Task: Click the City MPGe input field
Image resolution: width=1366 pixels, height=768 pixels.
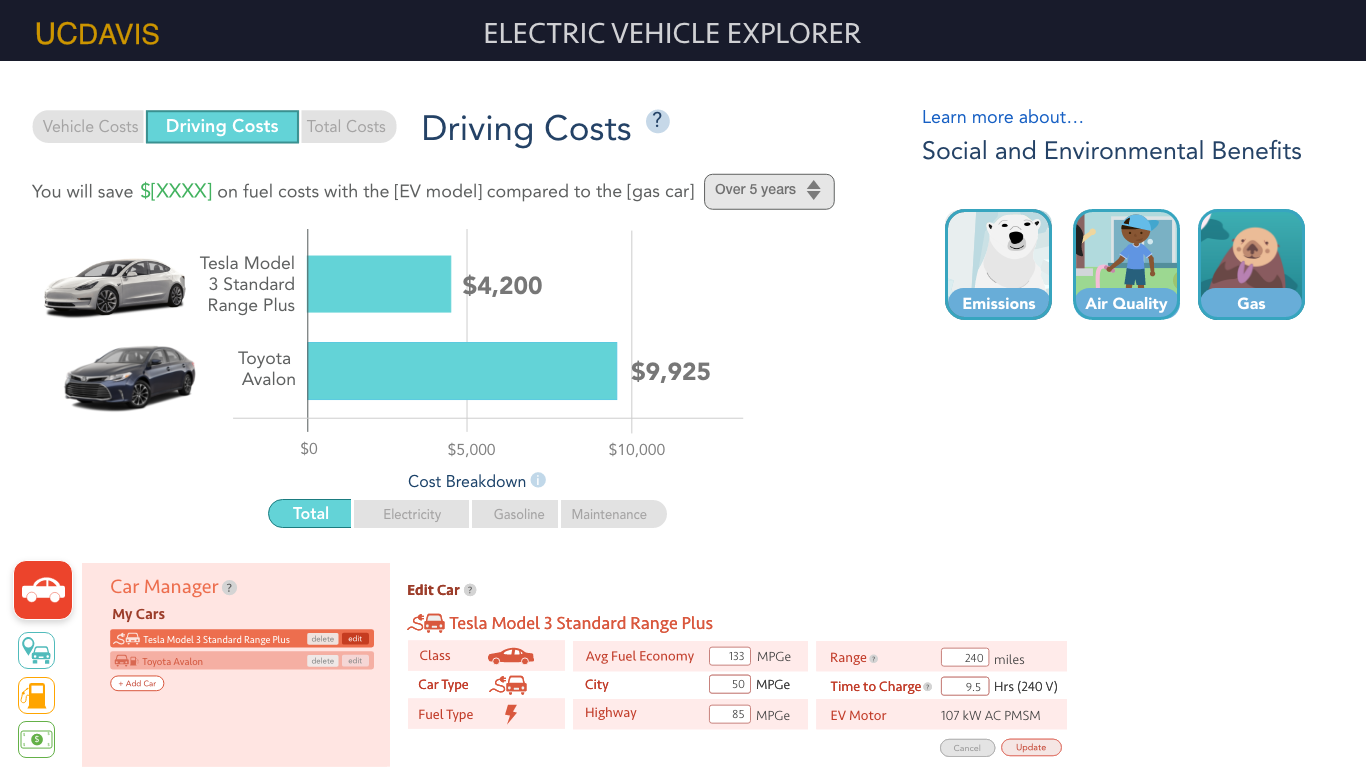Action: (730, 685)
